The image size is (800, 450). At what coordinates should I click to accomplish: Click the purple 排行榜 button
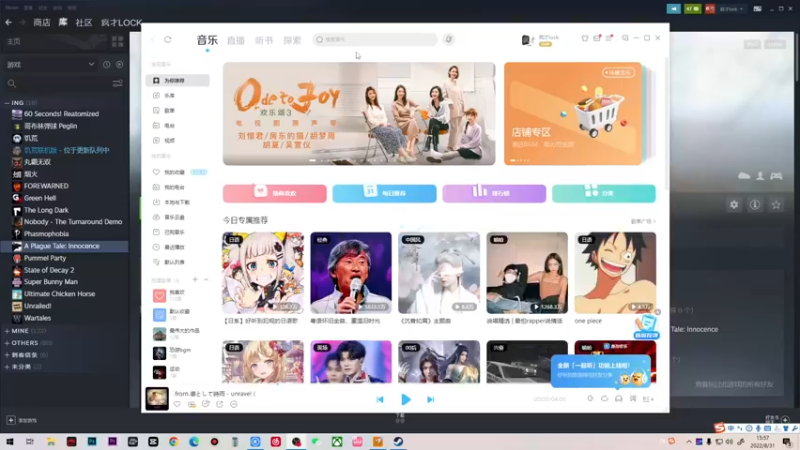(494, 193)
